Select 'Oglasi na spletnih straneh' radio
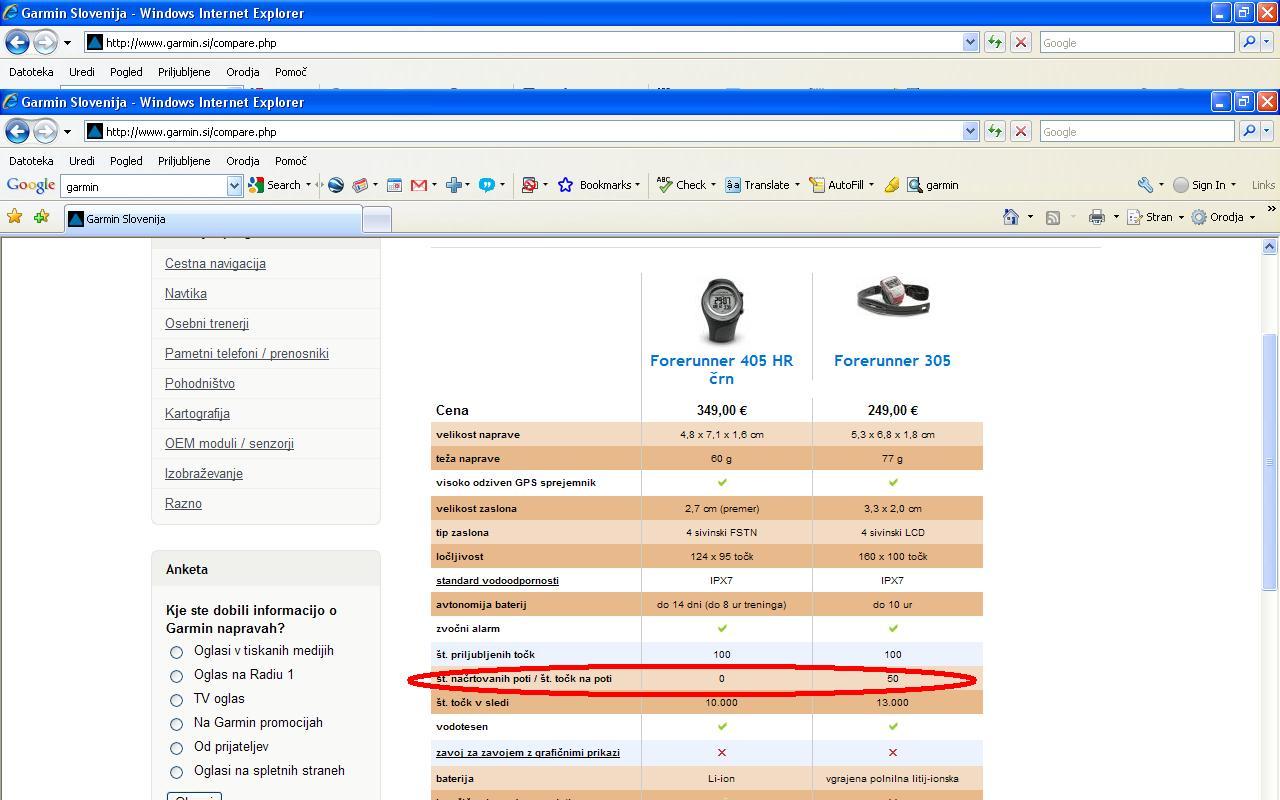Screen dimensions: 1280x800 (x=176, y=772)
